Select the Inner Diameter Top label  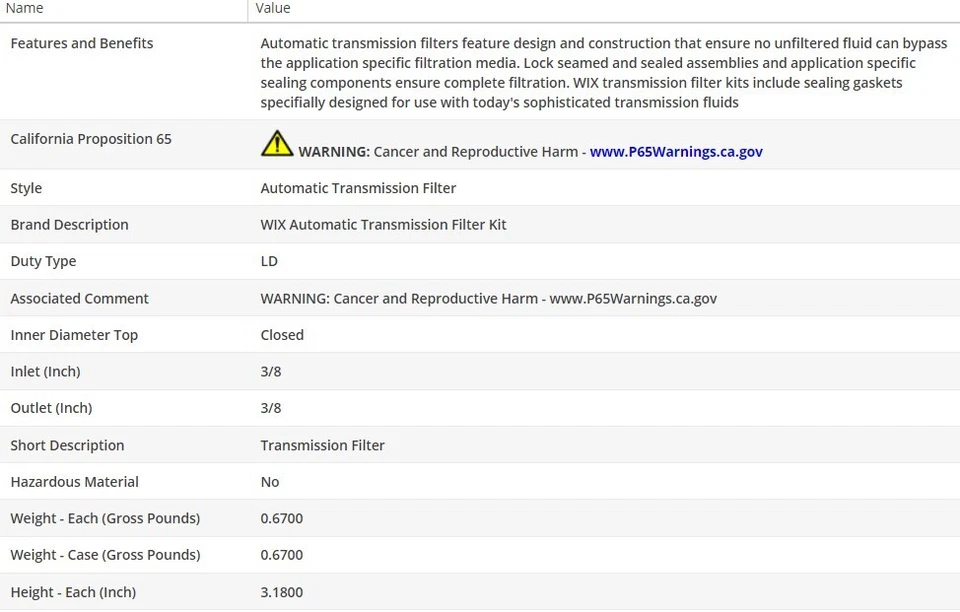(74, 335)
